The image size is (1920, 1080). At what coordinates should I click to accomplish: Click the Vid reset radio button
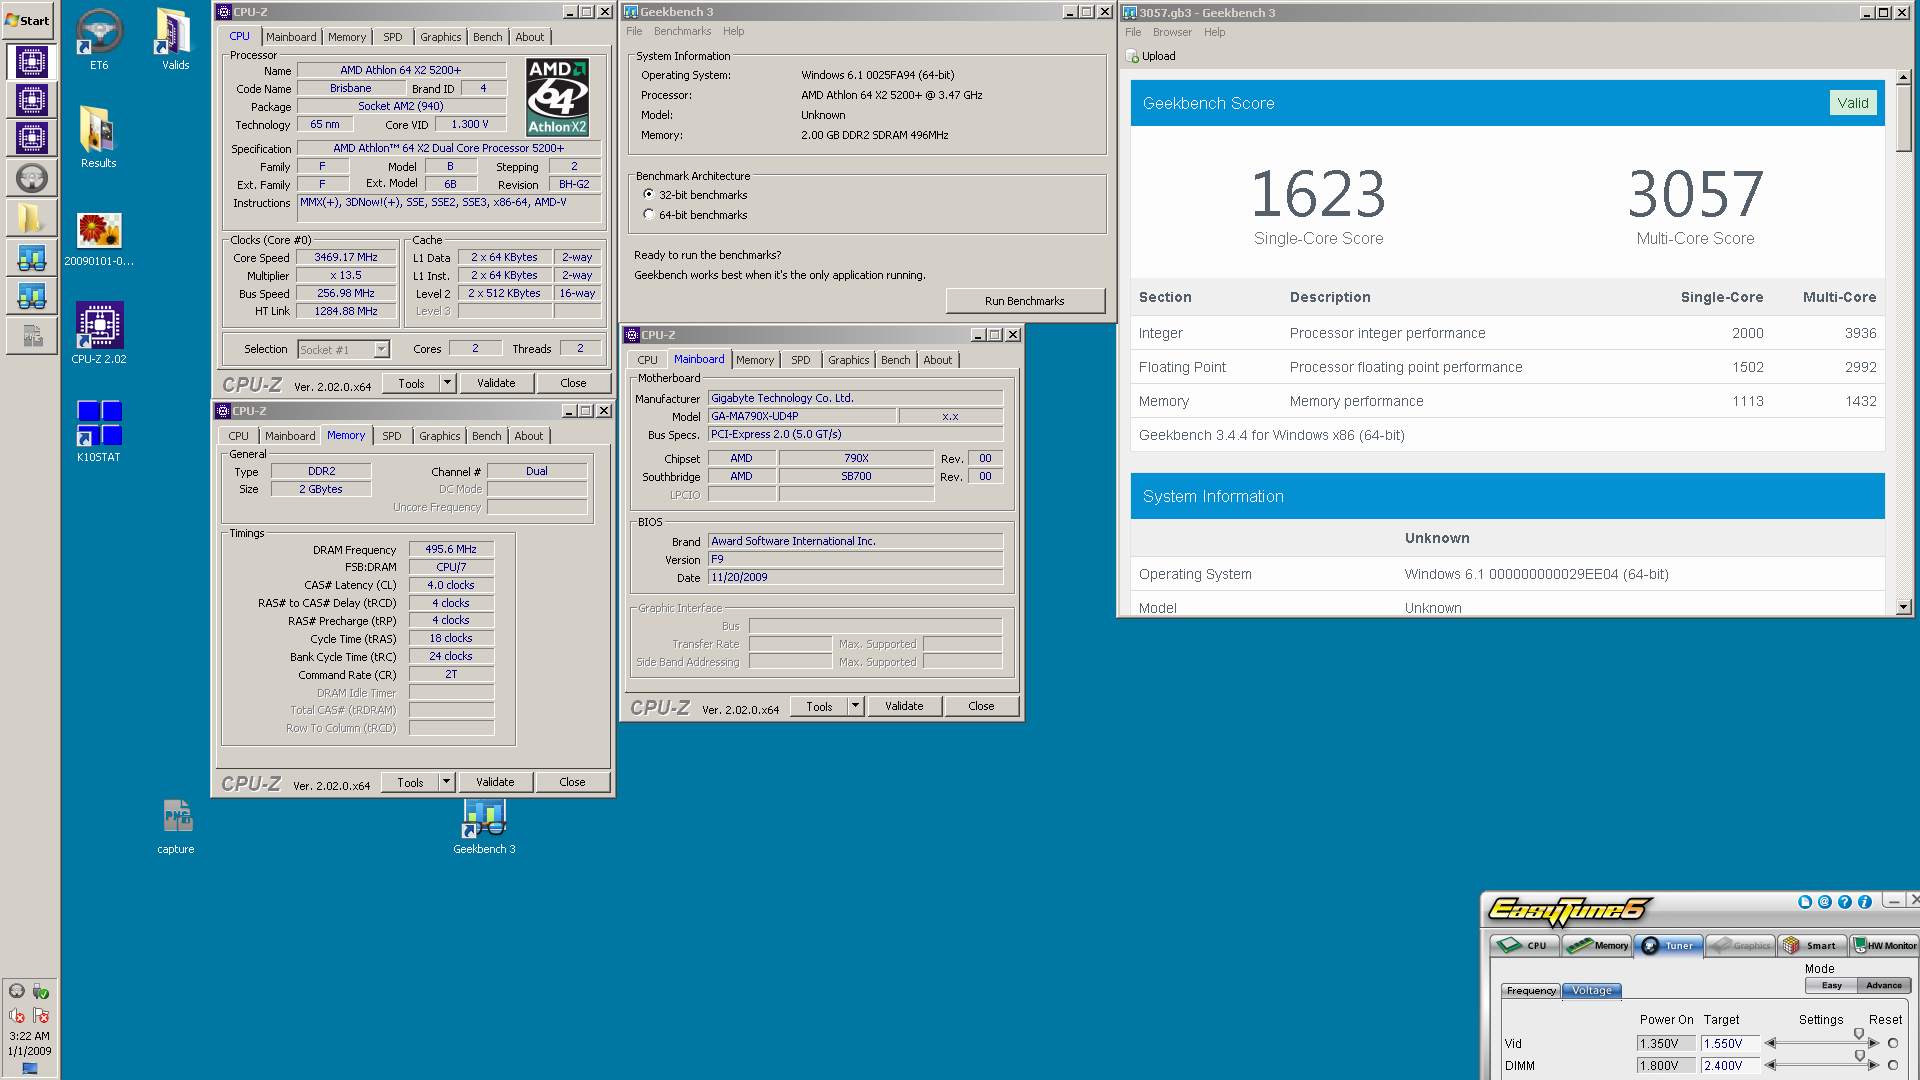(x=1893, y=1043)
